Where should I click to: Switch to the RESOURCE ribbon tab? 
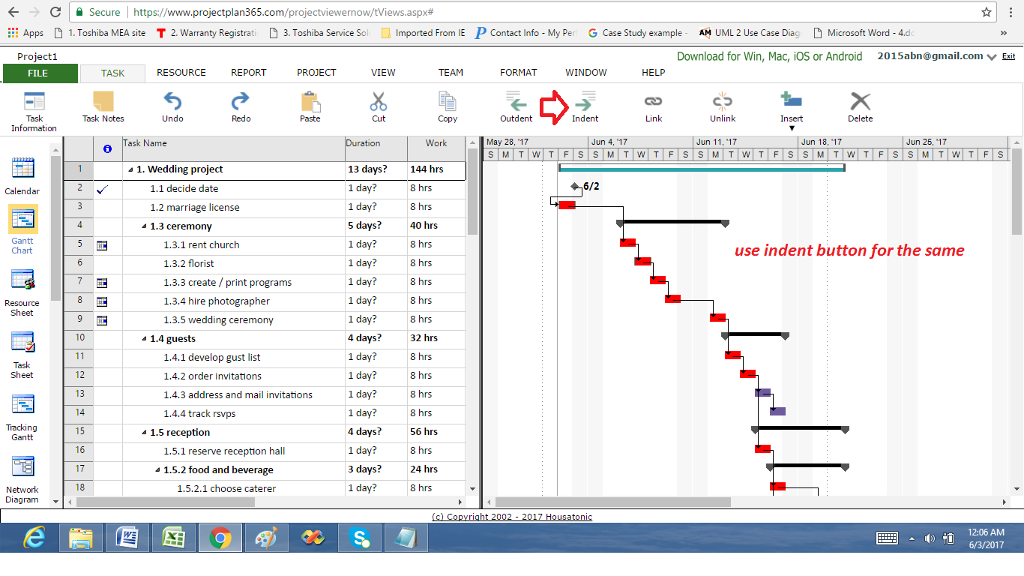180,72
